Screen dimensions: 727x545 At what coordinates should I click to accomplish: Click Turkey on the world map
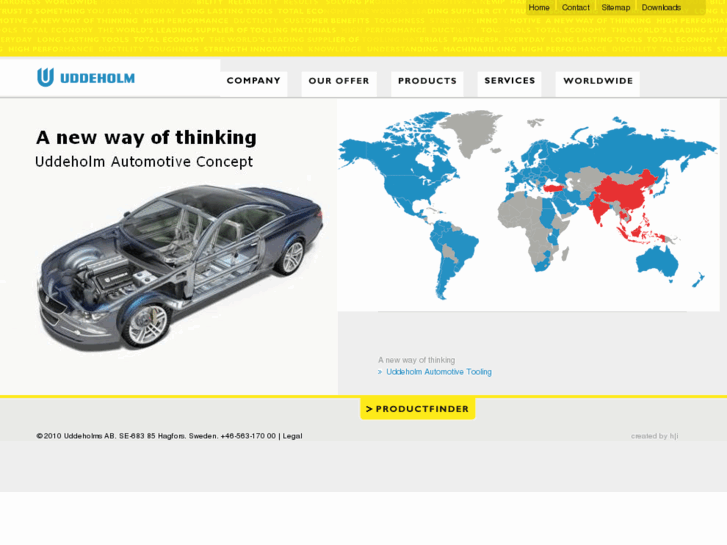(556, 188)
